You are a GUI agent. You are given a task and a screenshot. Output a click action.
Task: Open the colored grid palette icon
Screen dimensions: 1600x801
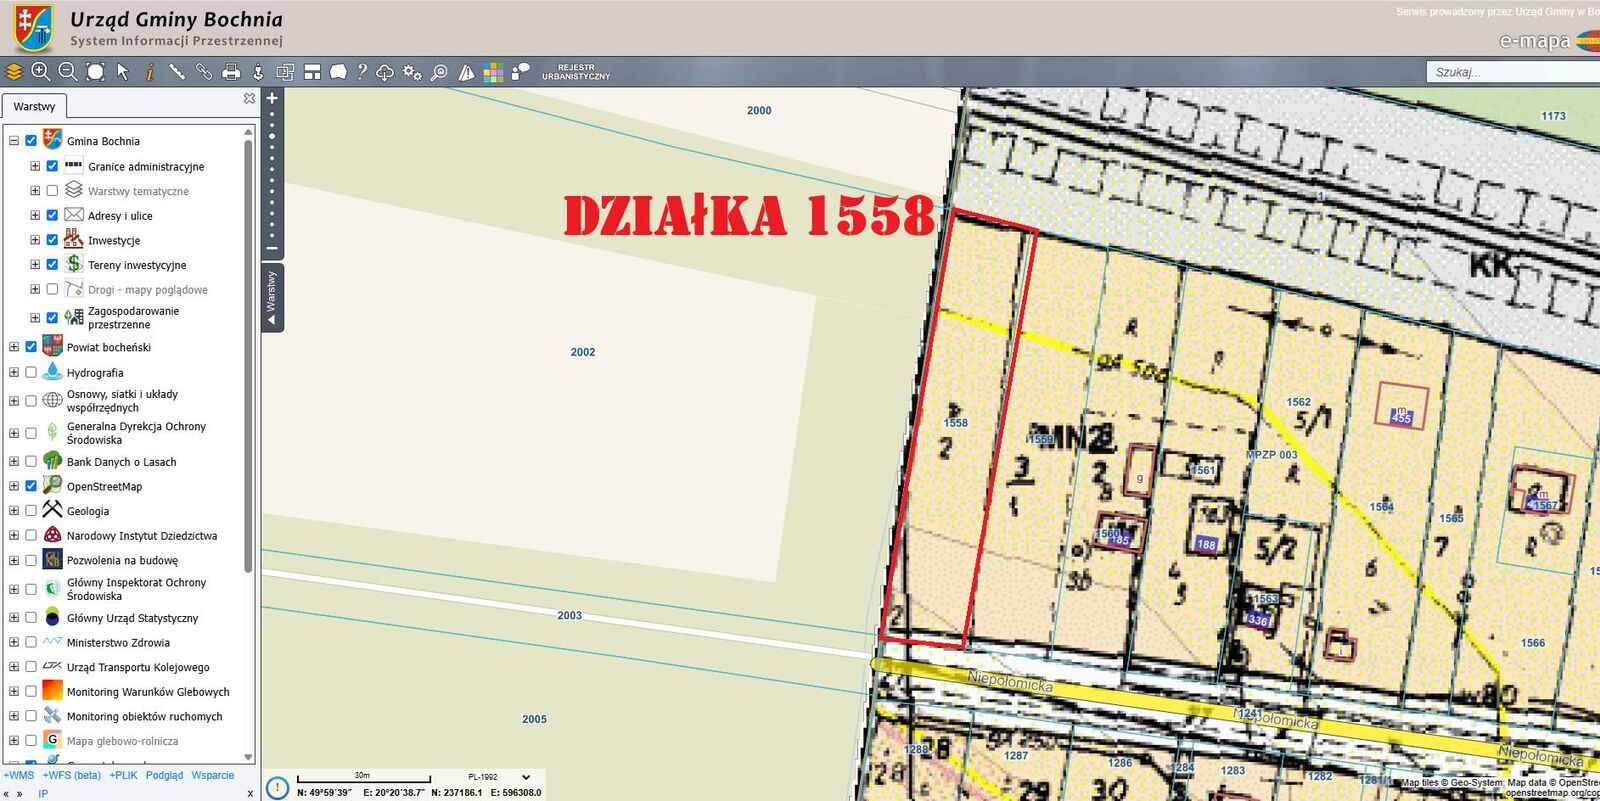tap(493, 72)
